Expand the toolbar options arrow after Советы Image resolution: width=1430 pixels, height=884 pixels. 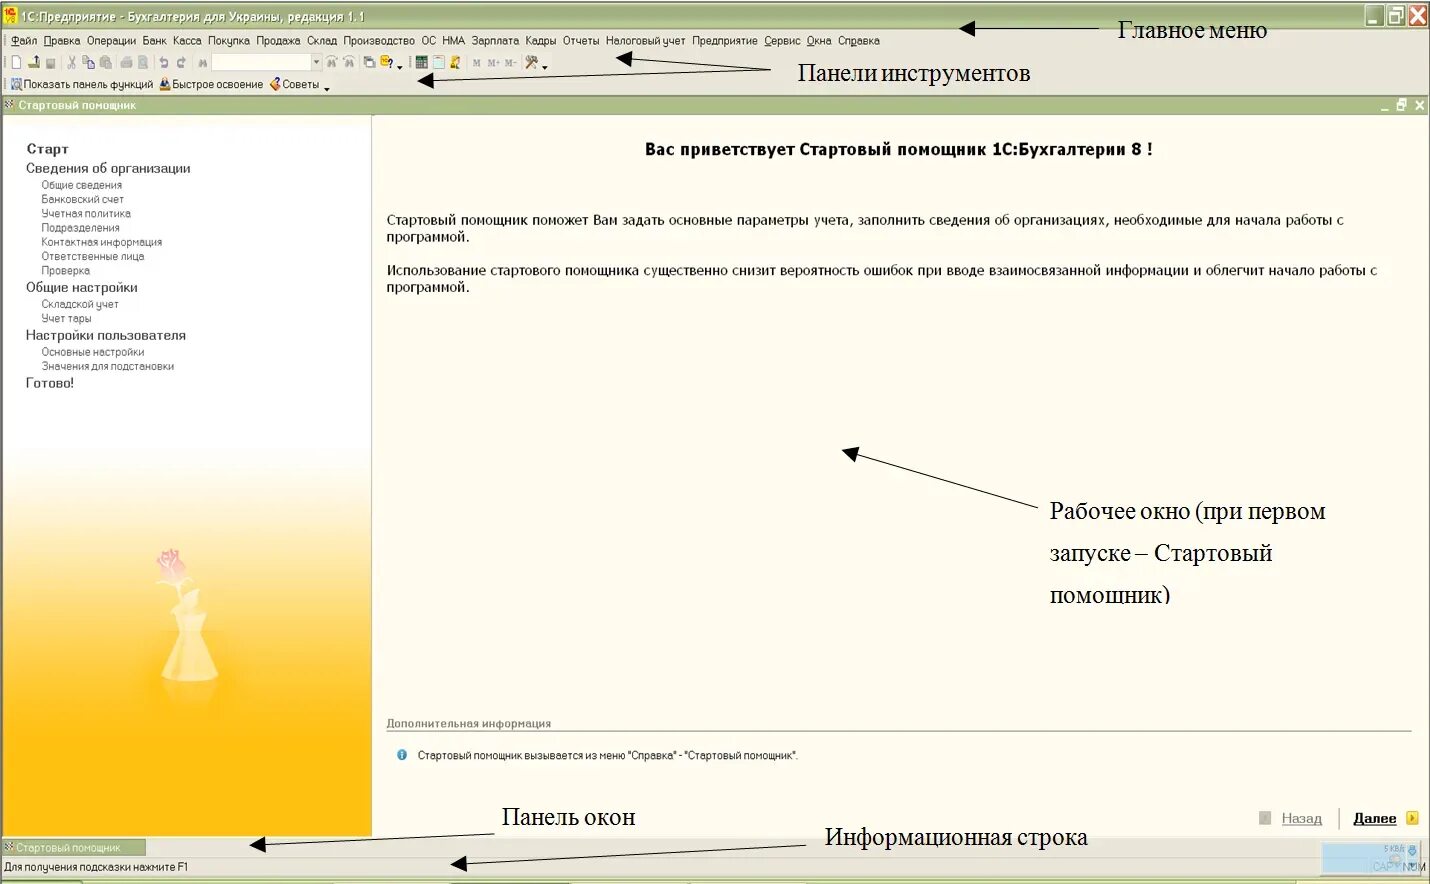coord(327,89)
